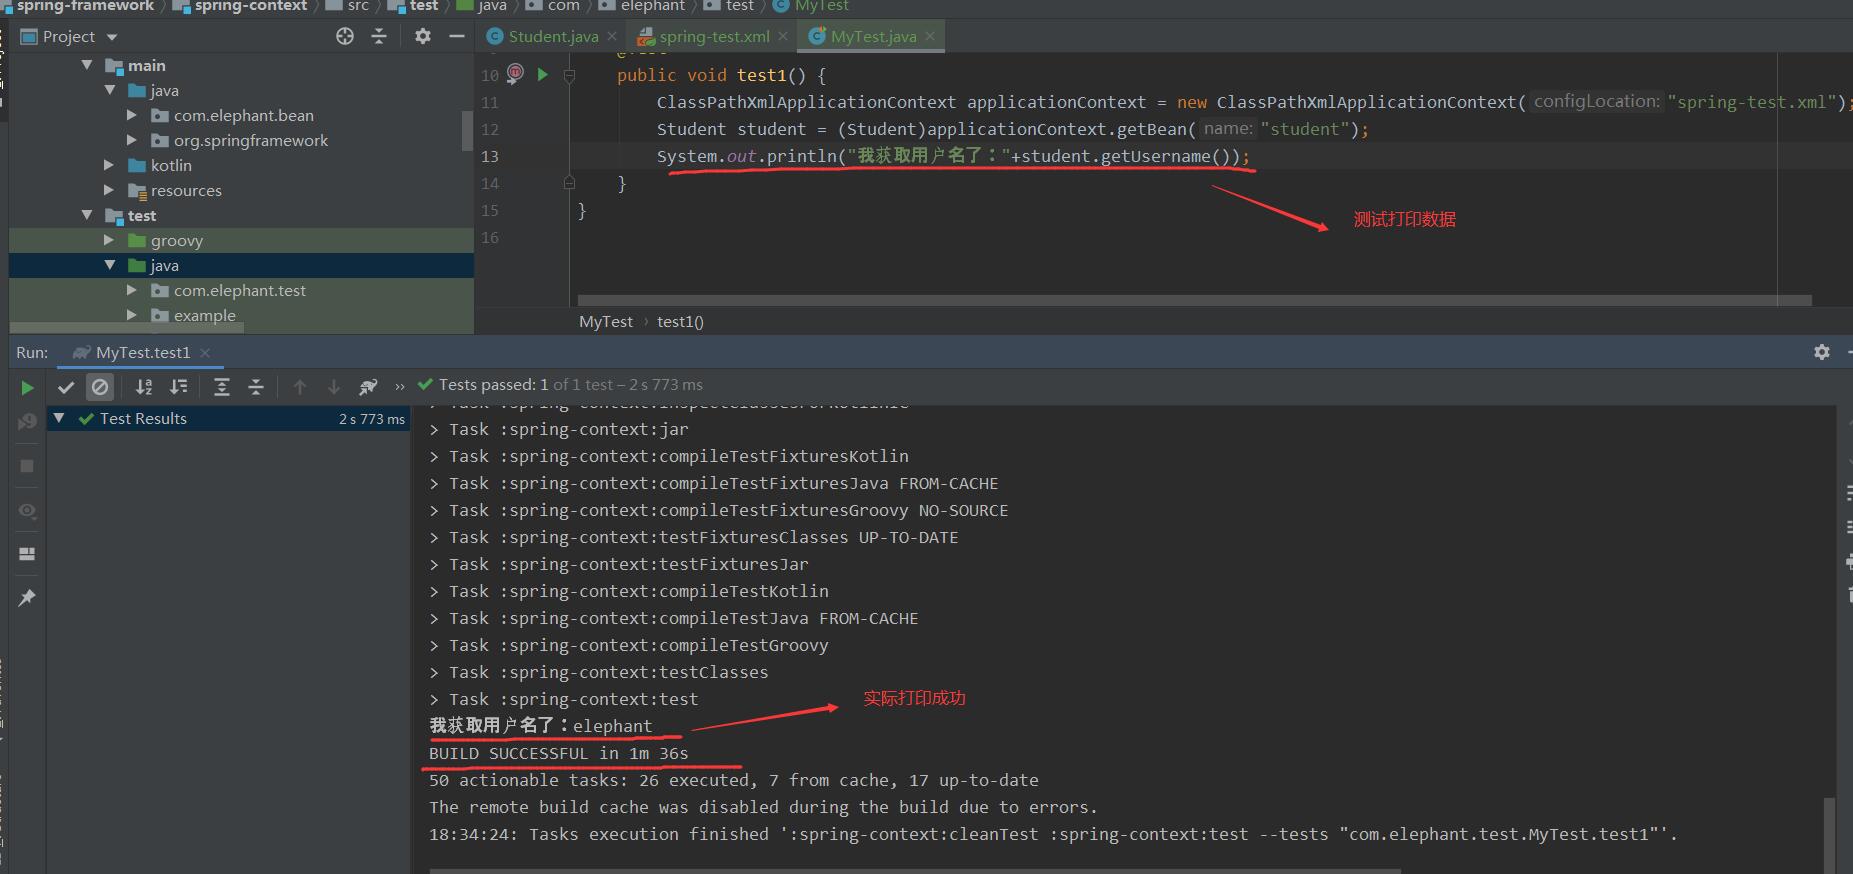Go to next failed test
1853x874 pixels.
tap(334, 387)
